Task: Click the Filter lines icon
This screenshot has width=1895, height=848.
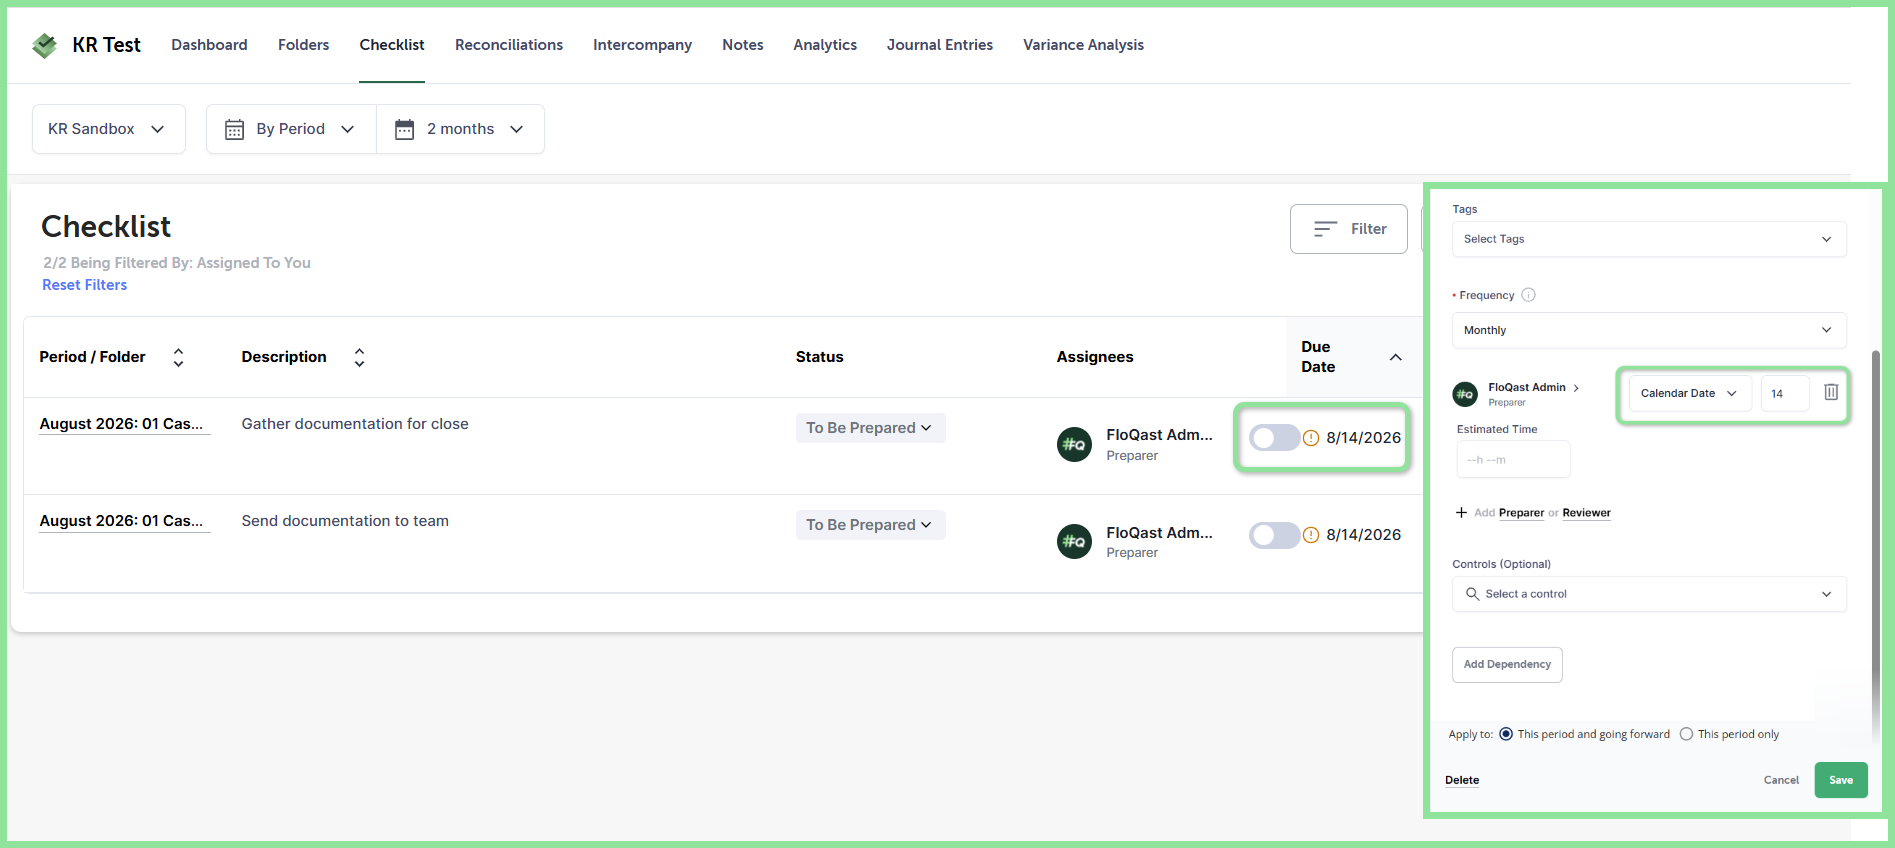Action: [1325, 229]
